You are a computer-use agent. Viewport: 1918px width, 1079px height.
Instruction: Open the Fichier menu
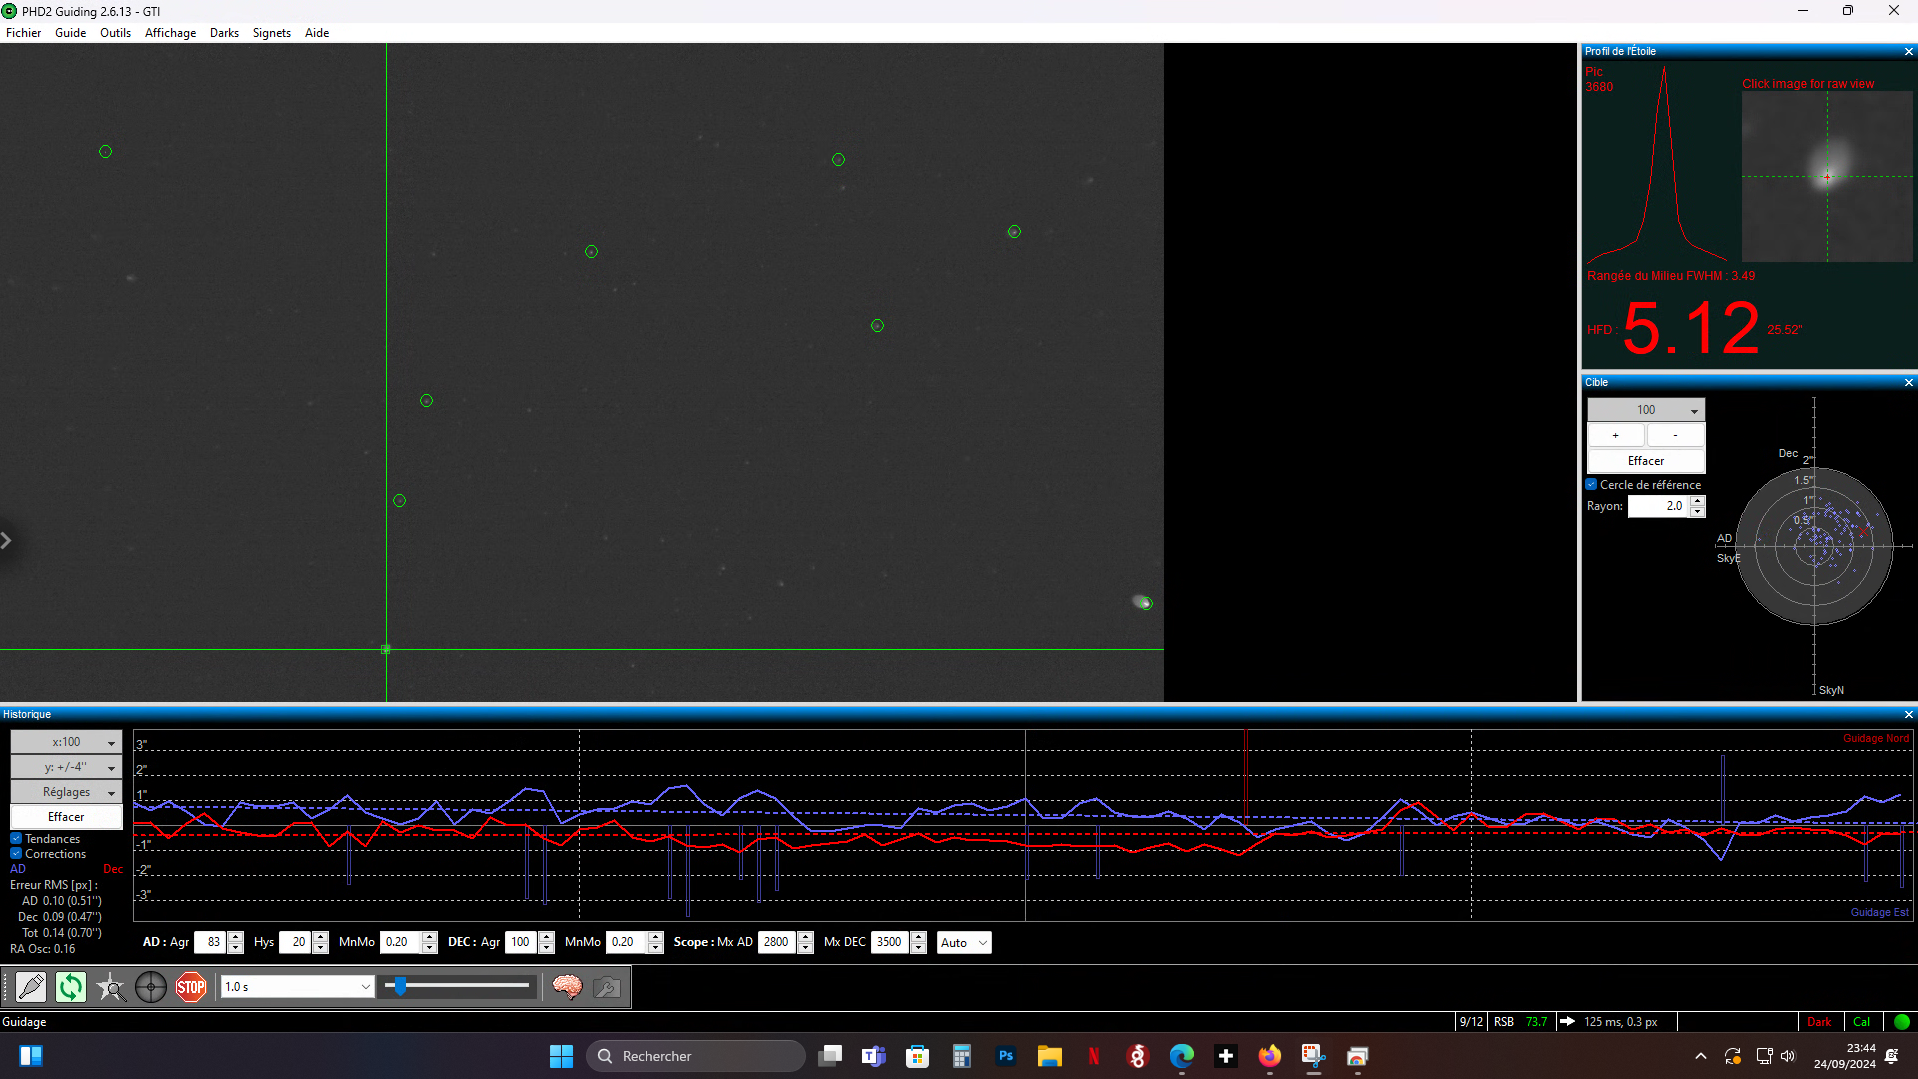[23, 33]
